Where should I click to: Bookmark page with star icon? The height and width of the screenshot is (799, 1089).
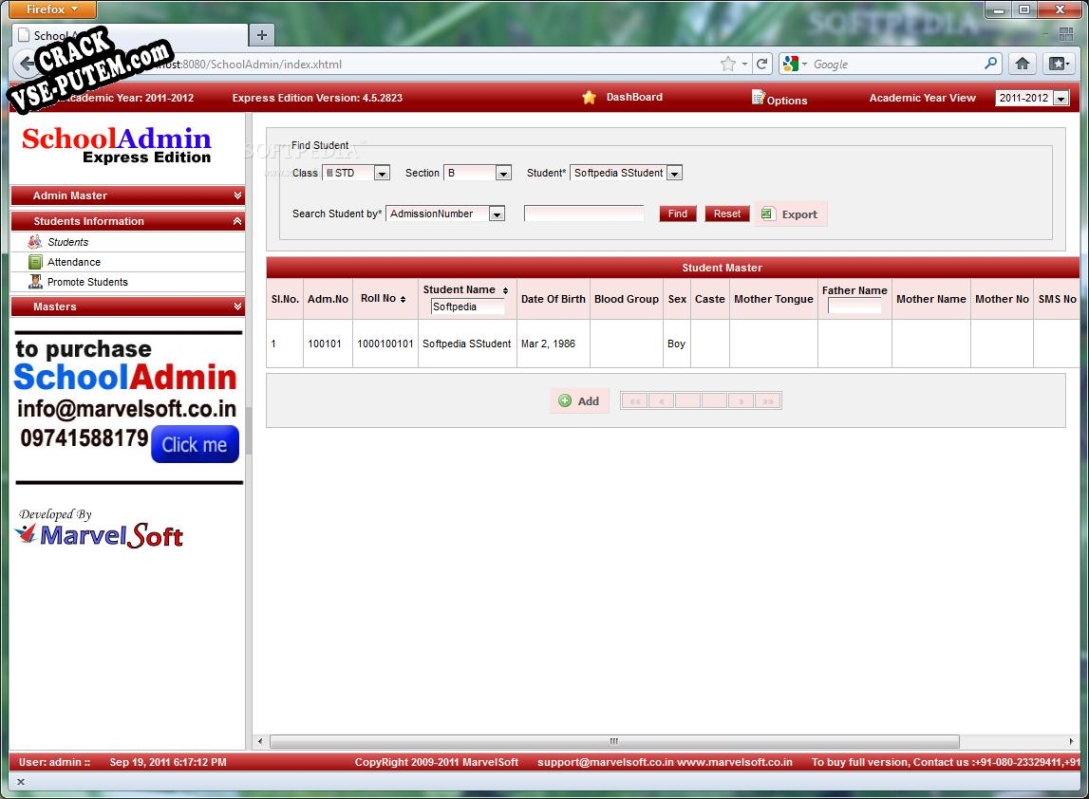tap(727, 64)
